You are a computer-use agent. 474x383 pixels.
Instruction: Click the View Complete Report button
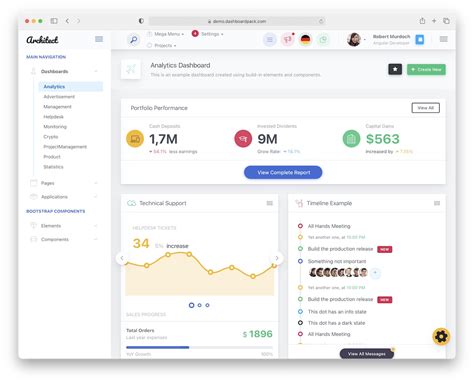click(283, 172)
